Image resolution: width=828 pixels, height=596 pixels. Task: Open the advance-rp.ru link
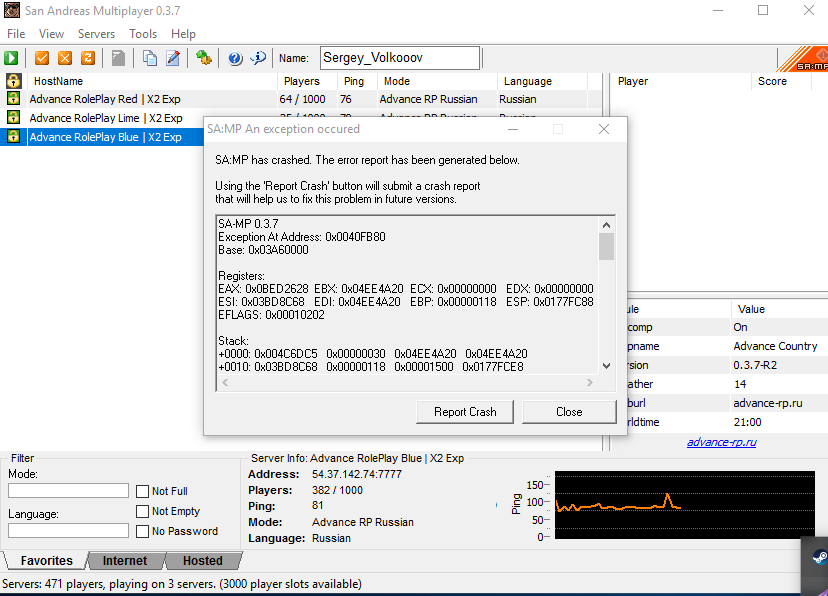(721, 442)
